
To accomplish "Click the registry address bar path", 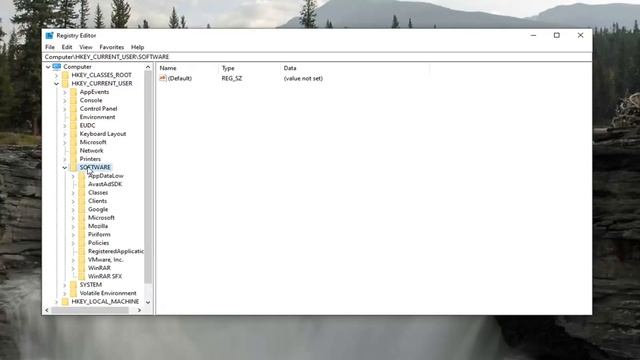I will 107,57.
